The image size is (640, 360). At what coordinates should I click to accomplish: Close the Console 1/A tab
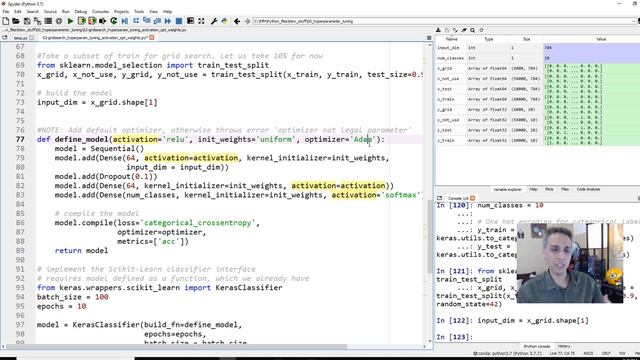473,198
